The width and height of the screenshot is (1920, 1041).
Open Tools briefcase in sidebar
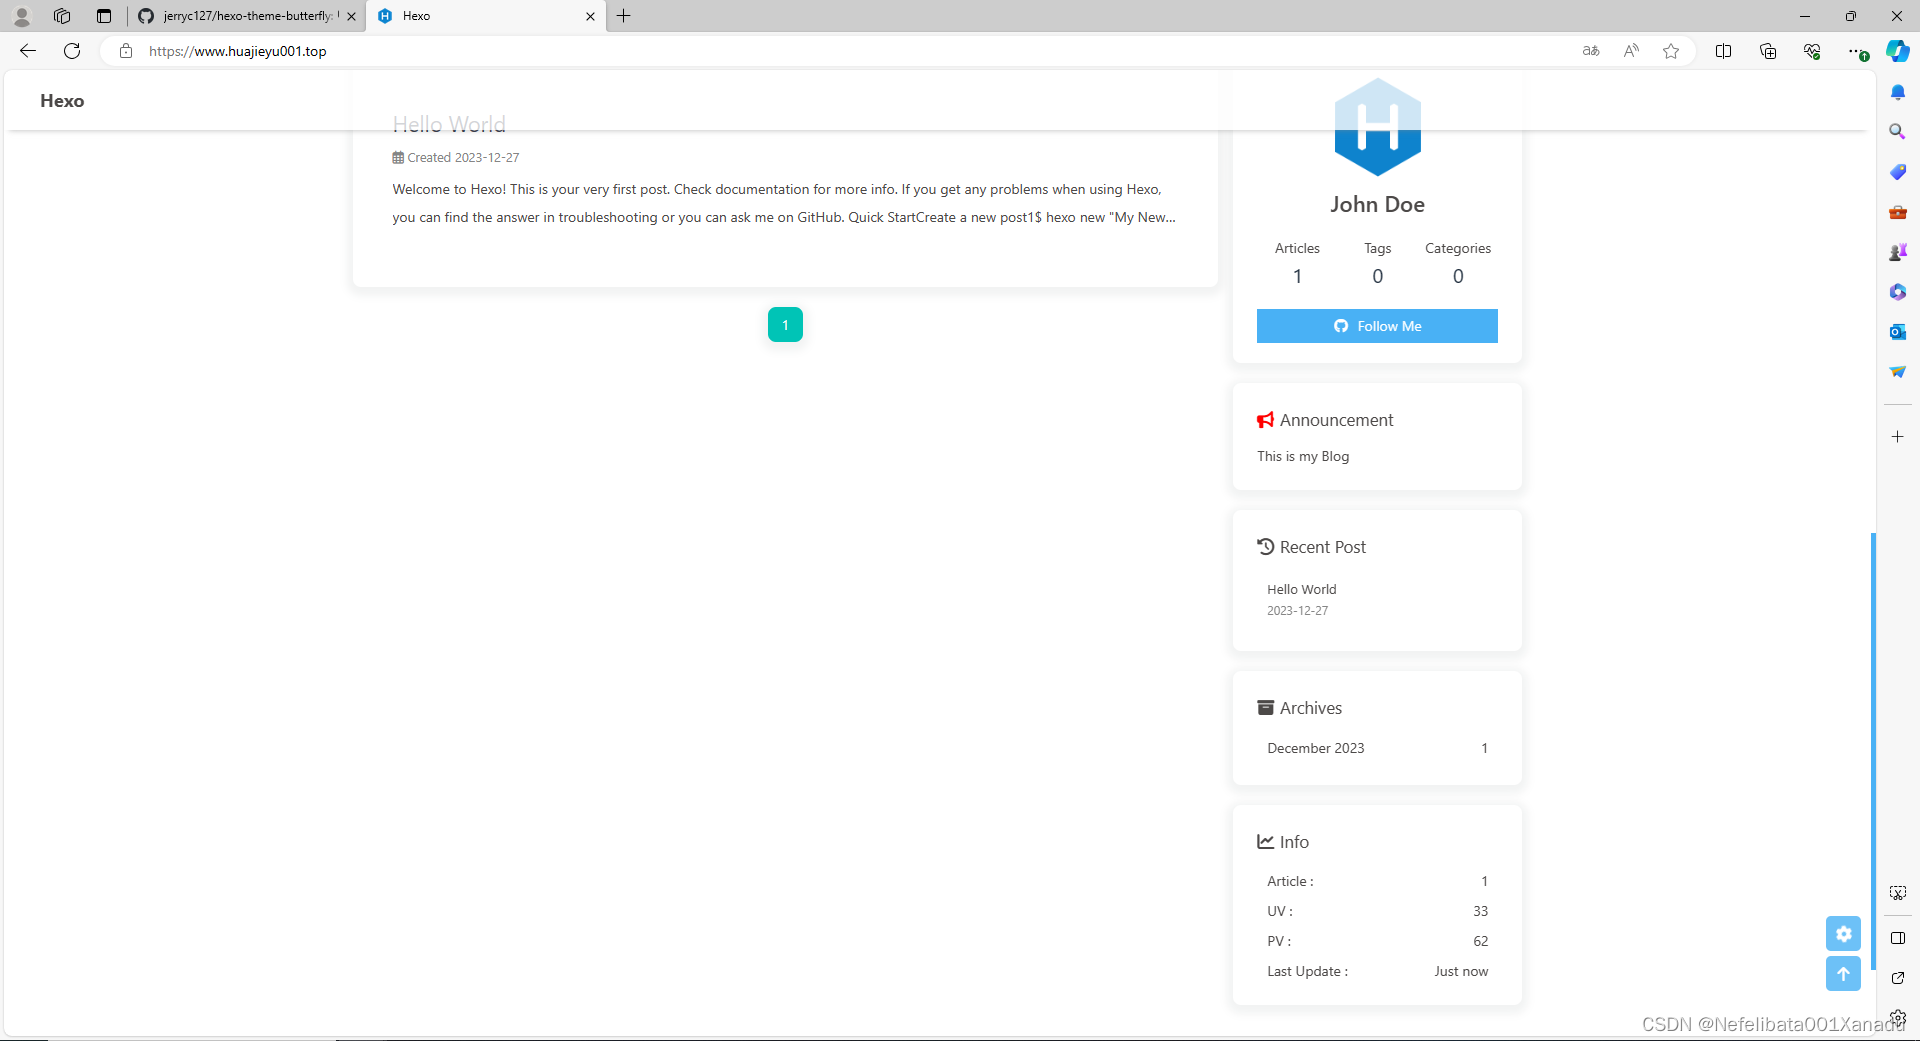coord(1897,212)
